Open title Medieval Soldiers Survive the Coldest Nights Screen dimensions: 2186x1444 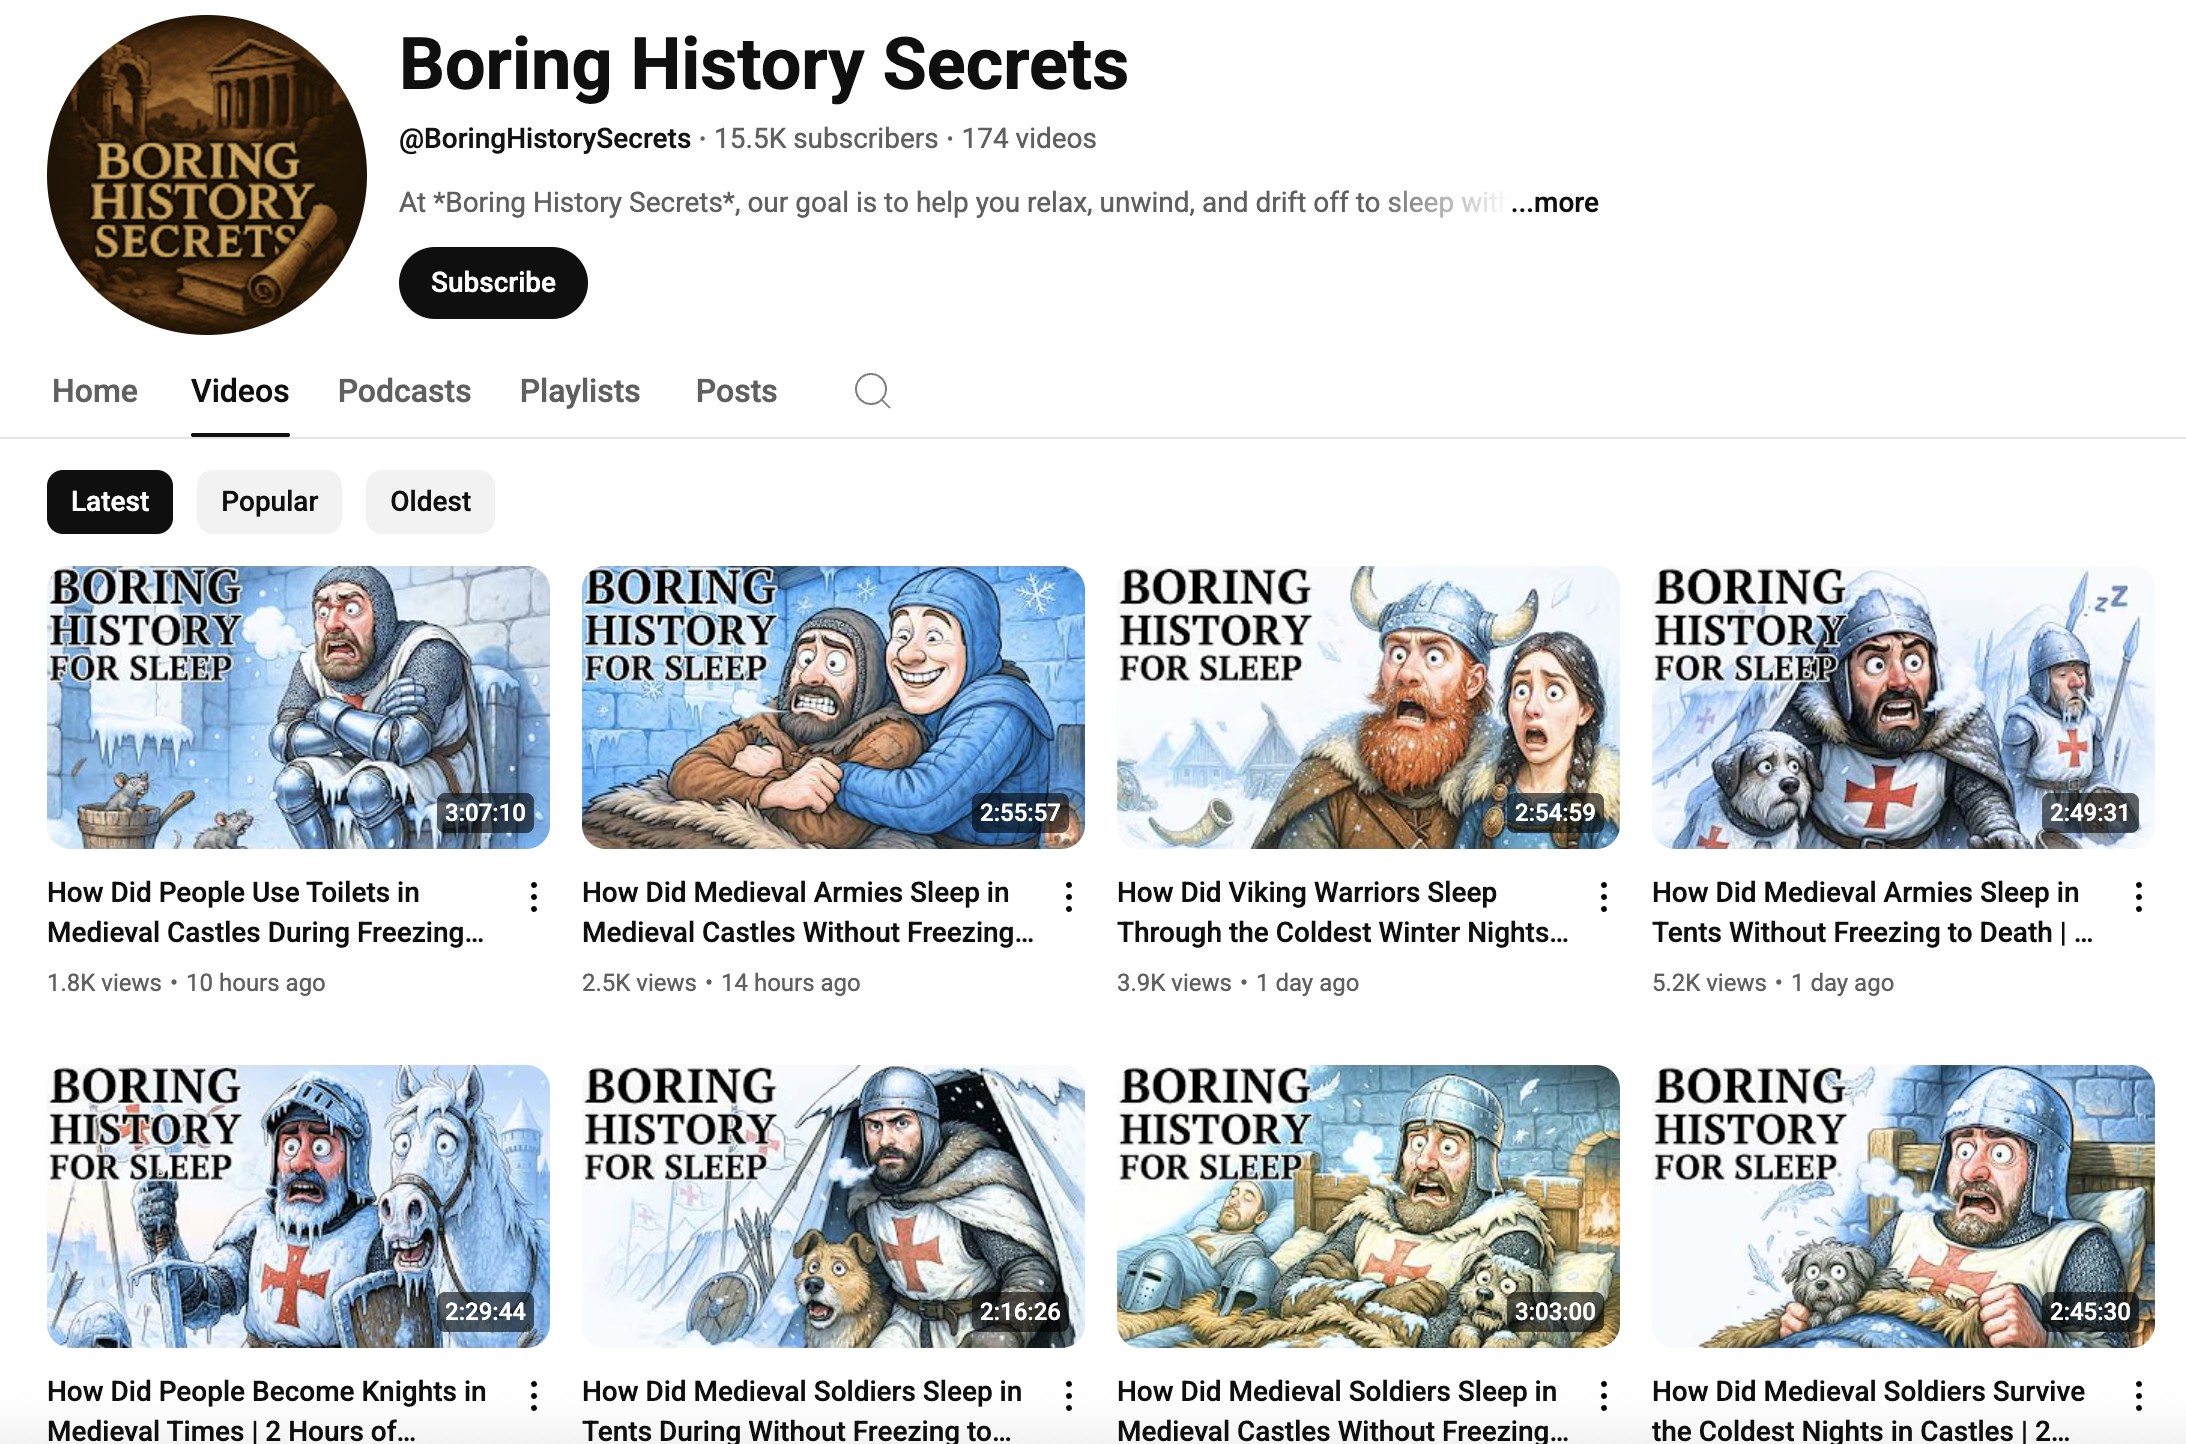click(x=1869, y=1409)
